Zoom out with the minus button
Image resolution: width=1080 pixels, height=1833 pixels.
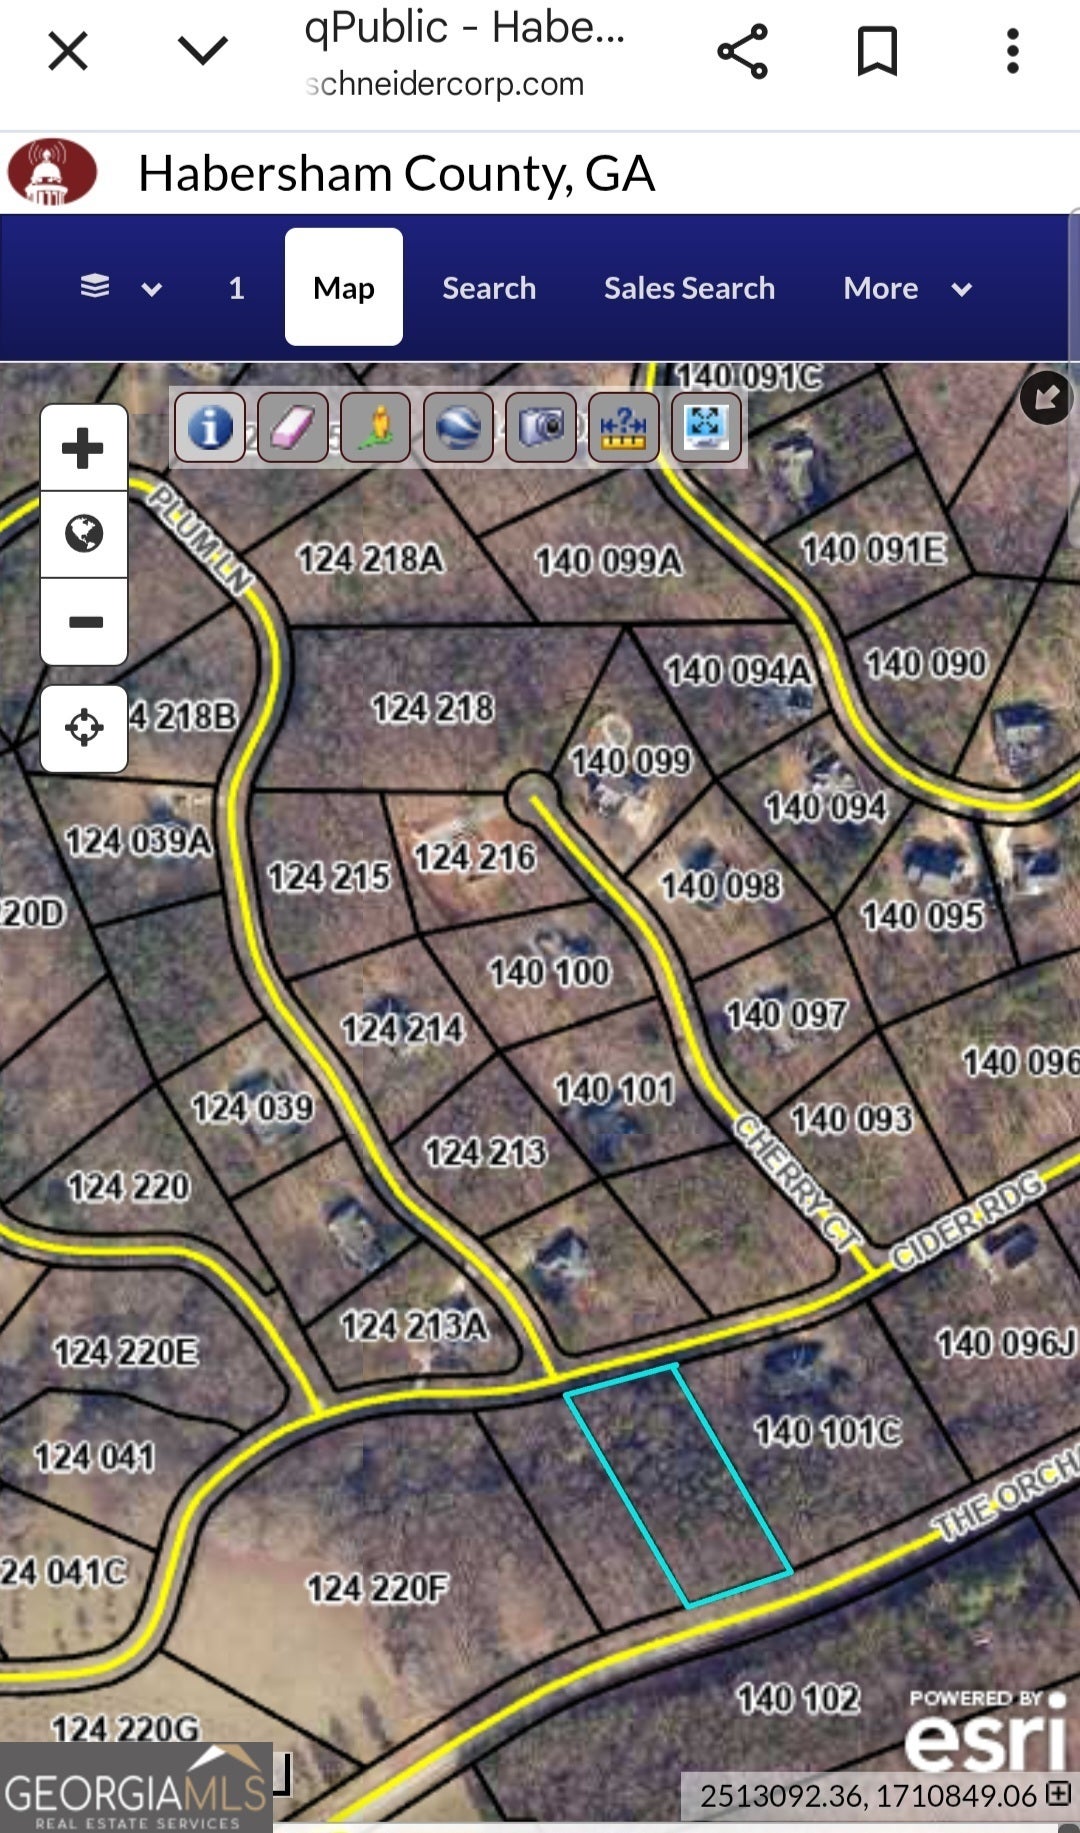84,622
